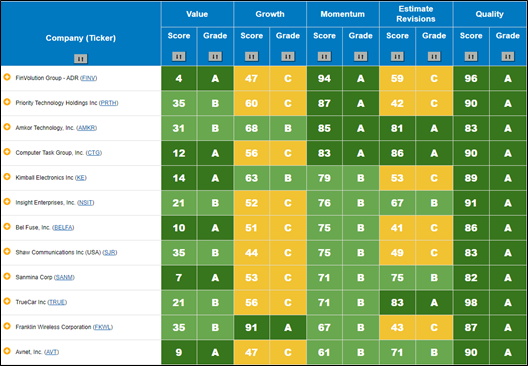Open the PRTH ticker link
Viewport: 528px width, 366px height.
(x=109, y=103)
